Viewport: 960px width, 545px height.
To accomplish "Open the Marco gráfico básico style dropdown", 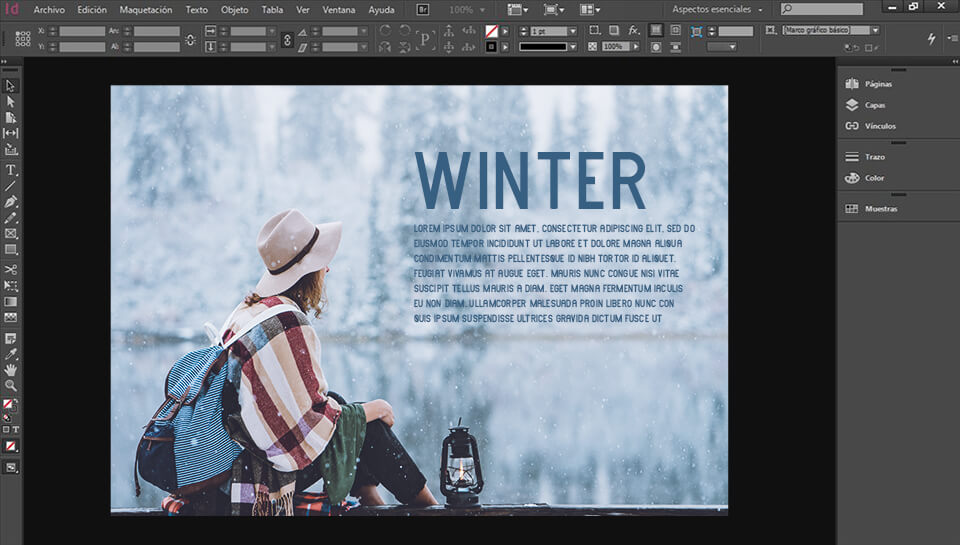I will point(876,31).
